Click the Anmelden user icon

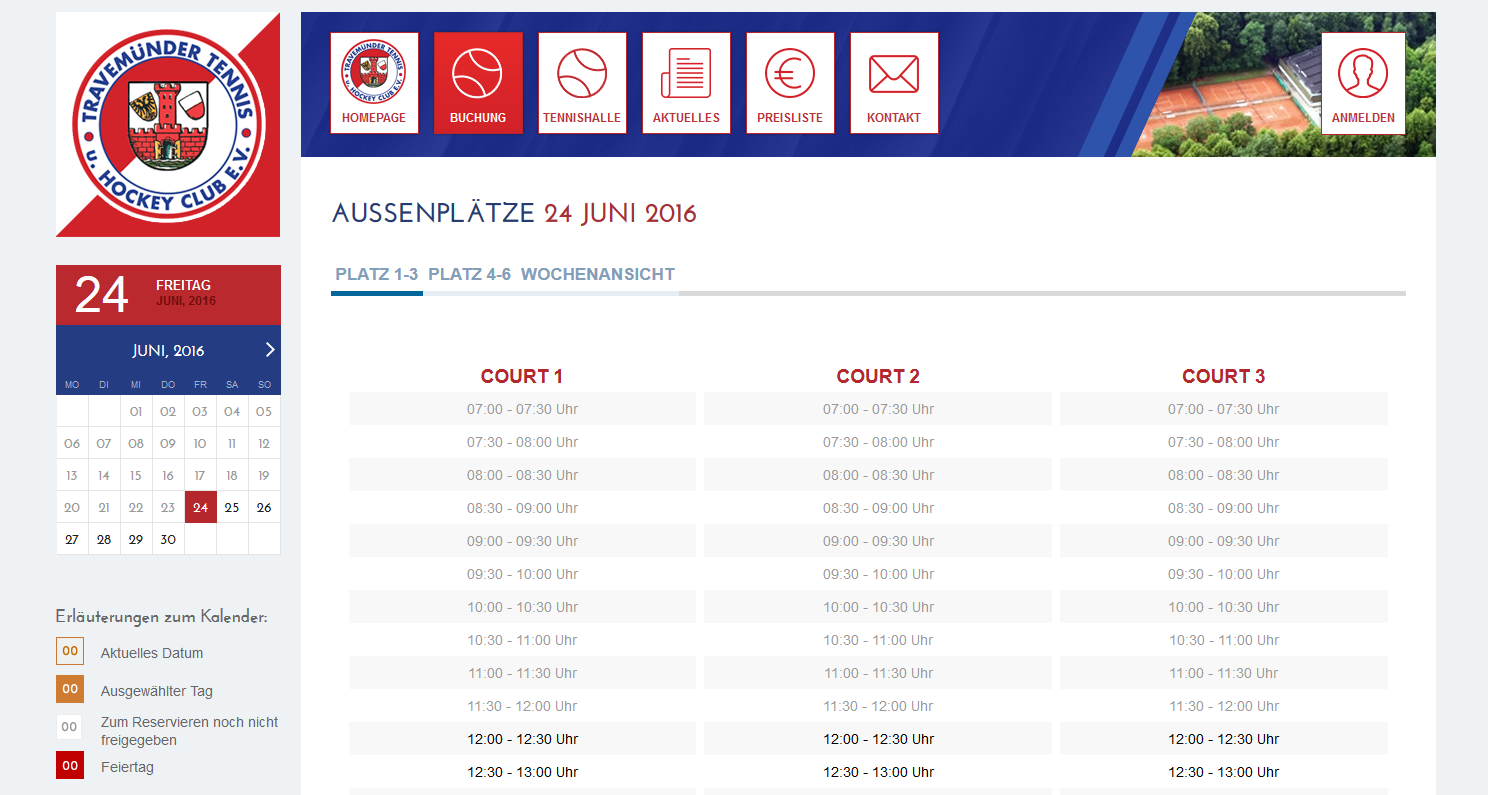click(1363, 74)
